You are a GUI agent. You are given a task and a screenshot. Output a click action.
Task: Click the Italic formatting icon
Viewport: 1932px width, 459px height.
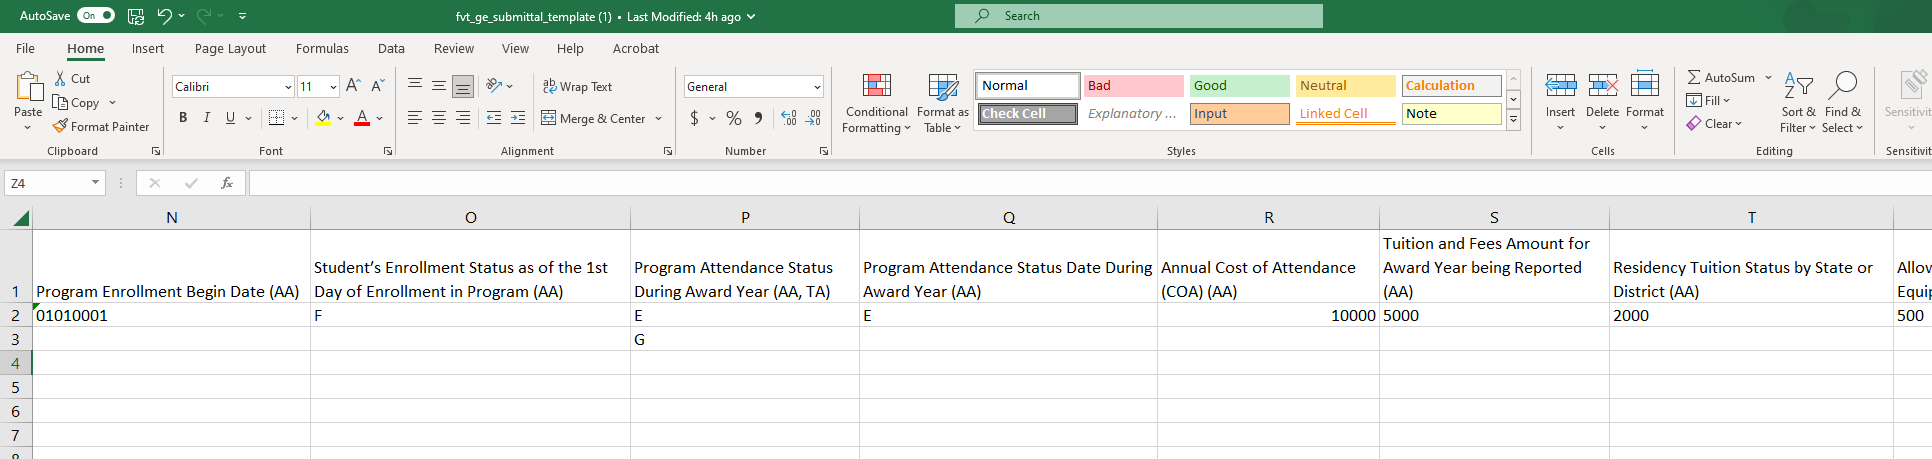207,118
